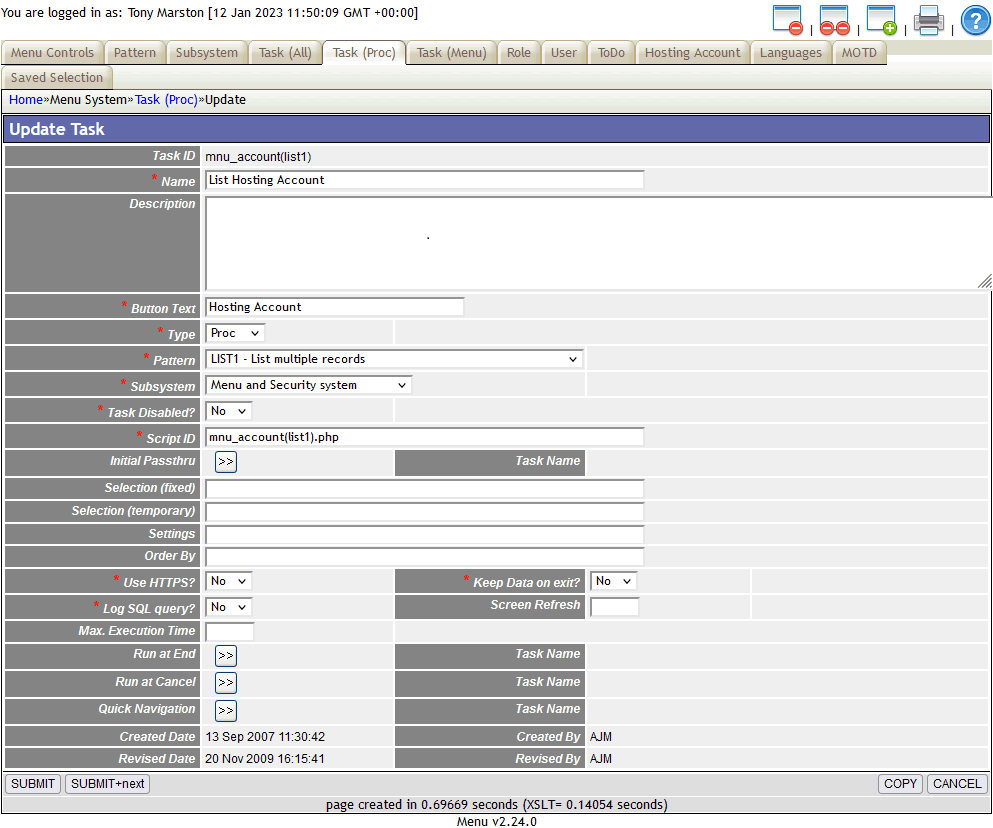Open the Saved Selection tab

(x=56, y=77)
